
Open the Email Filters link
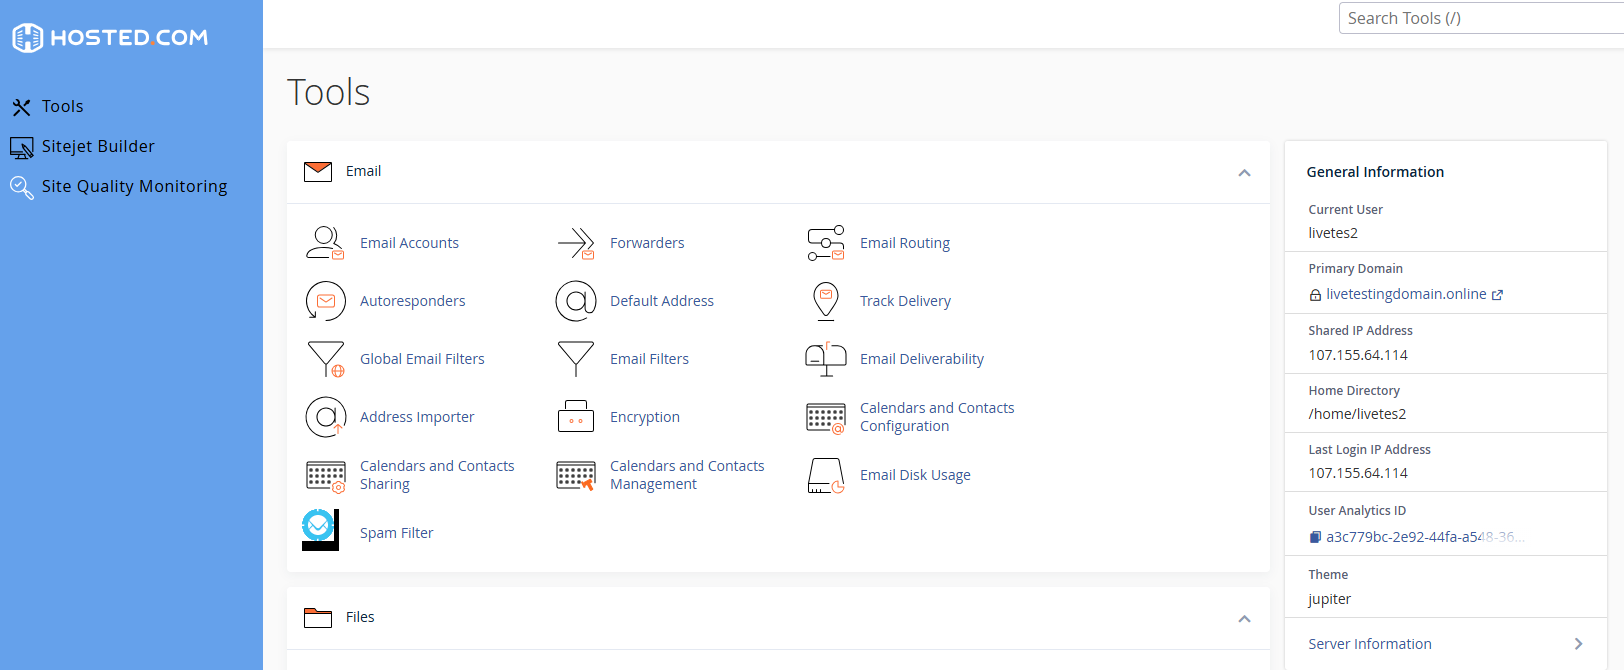click(x=649, y=359)
